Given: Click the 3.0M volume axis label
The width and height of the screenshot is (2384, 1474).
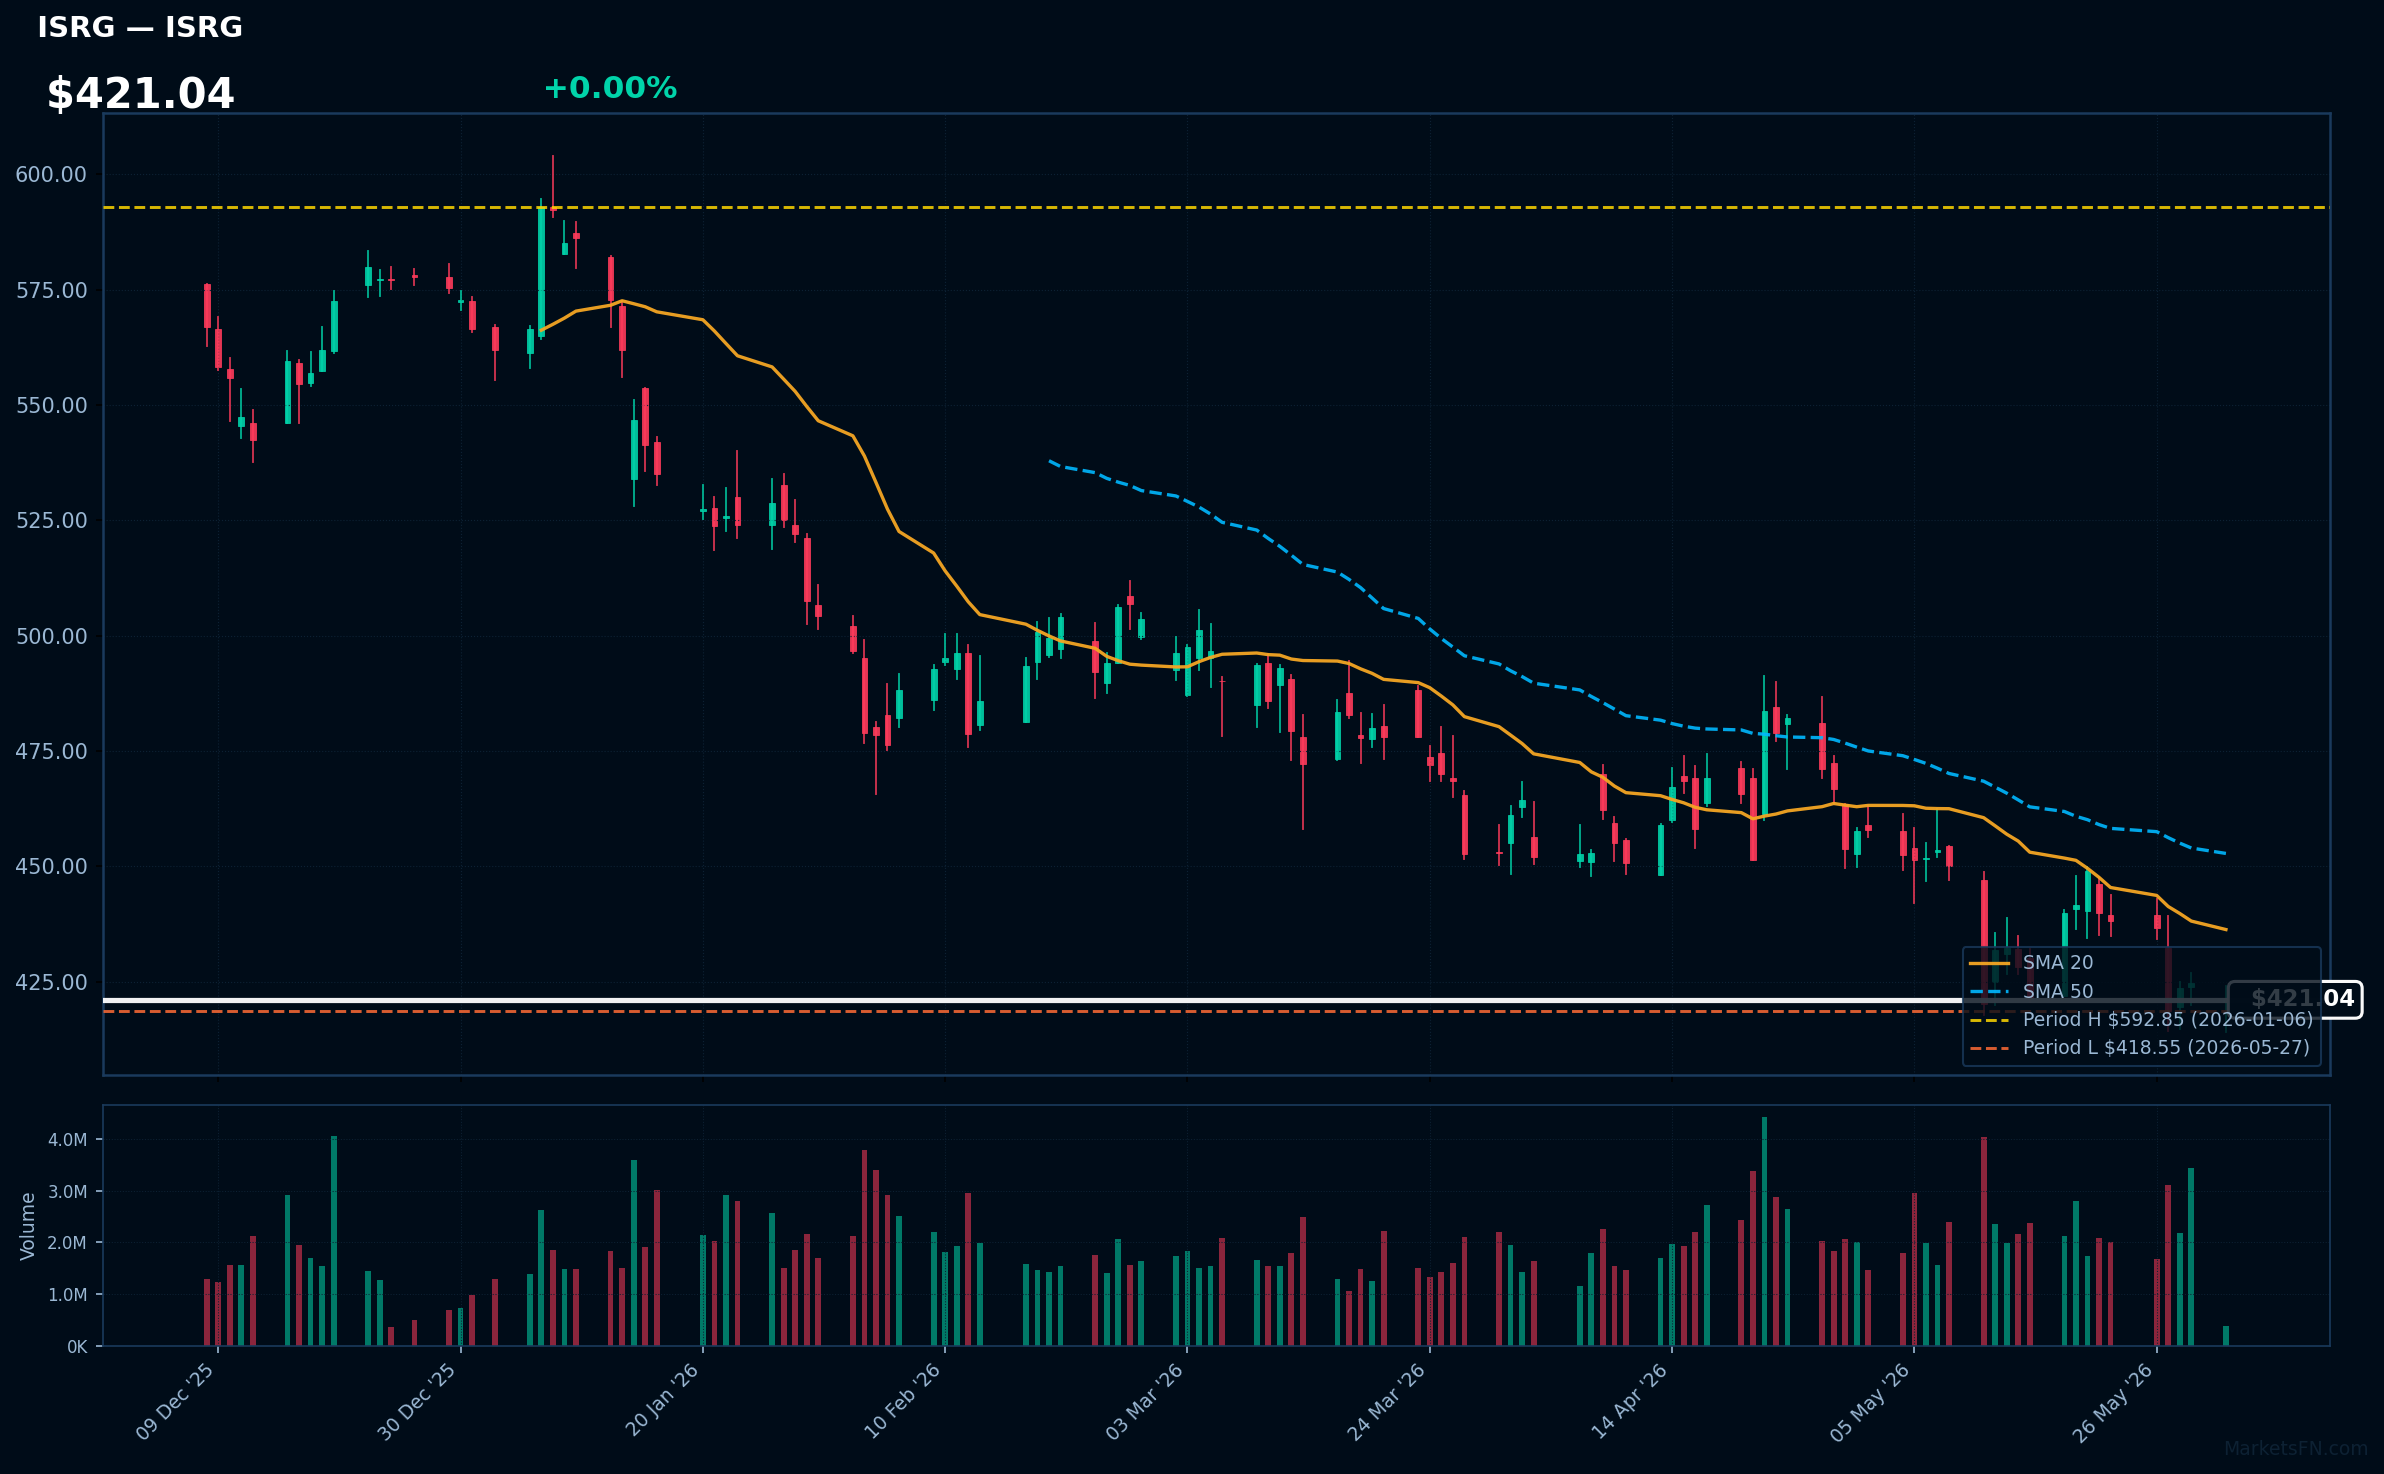Looking at the screenshot, I should tap(68, 1192).
